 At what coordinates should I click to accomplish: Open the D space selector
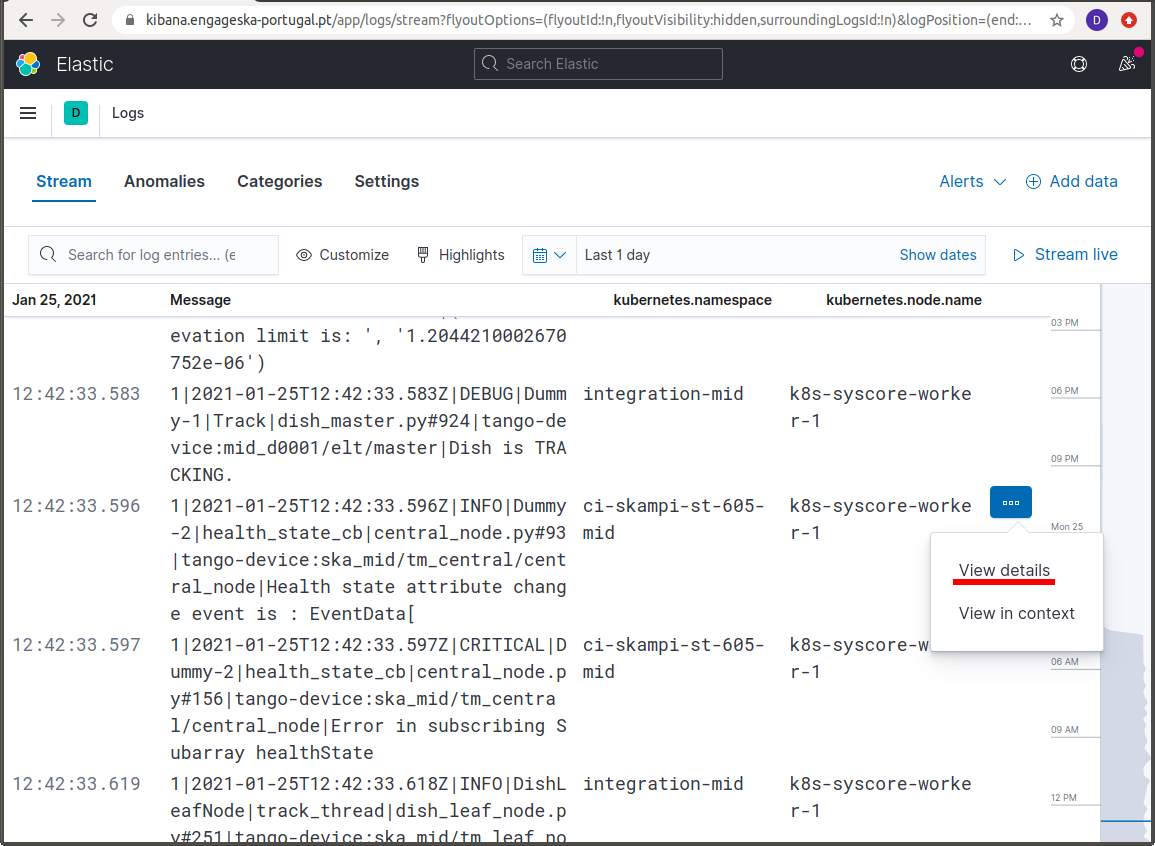click(x=76, y=113)
